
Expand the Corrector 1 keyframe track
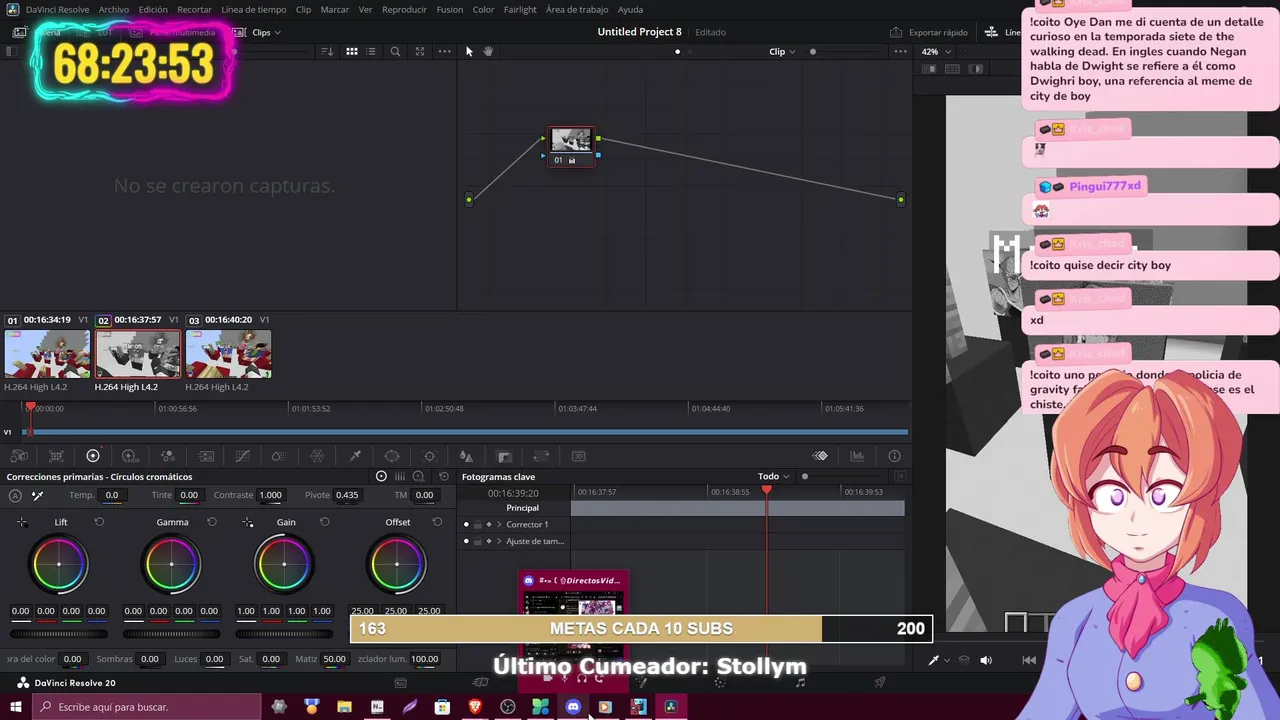(499, 525)
